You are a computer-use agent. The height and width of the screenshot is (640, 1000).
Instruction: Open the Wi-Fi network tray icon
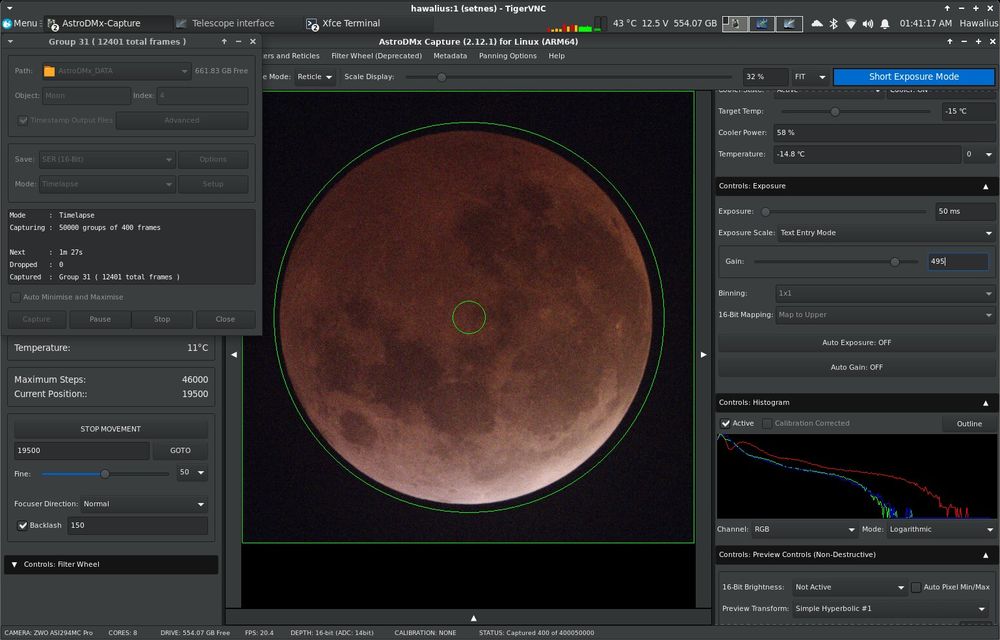(851, 24)
